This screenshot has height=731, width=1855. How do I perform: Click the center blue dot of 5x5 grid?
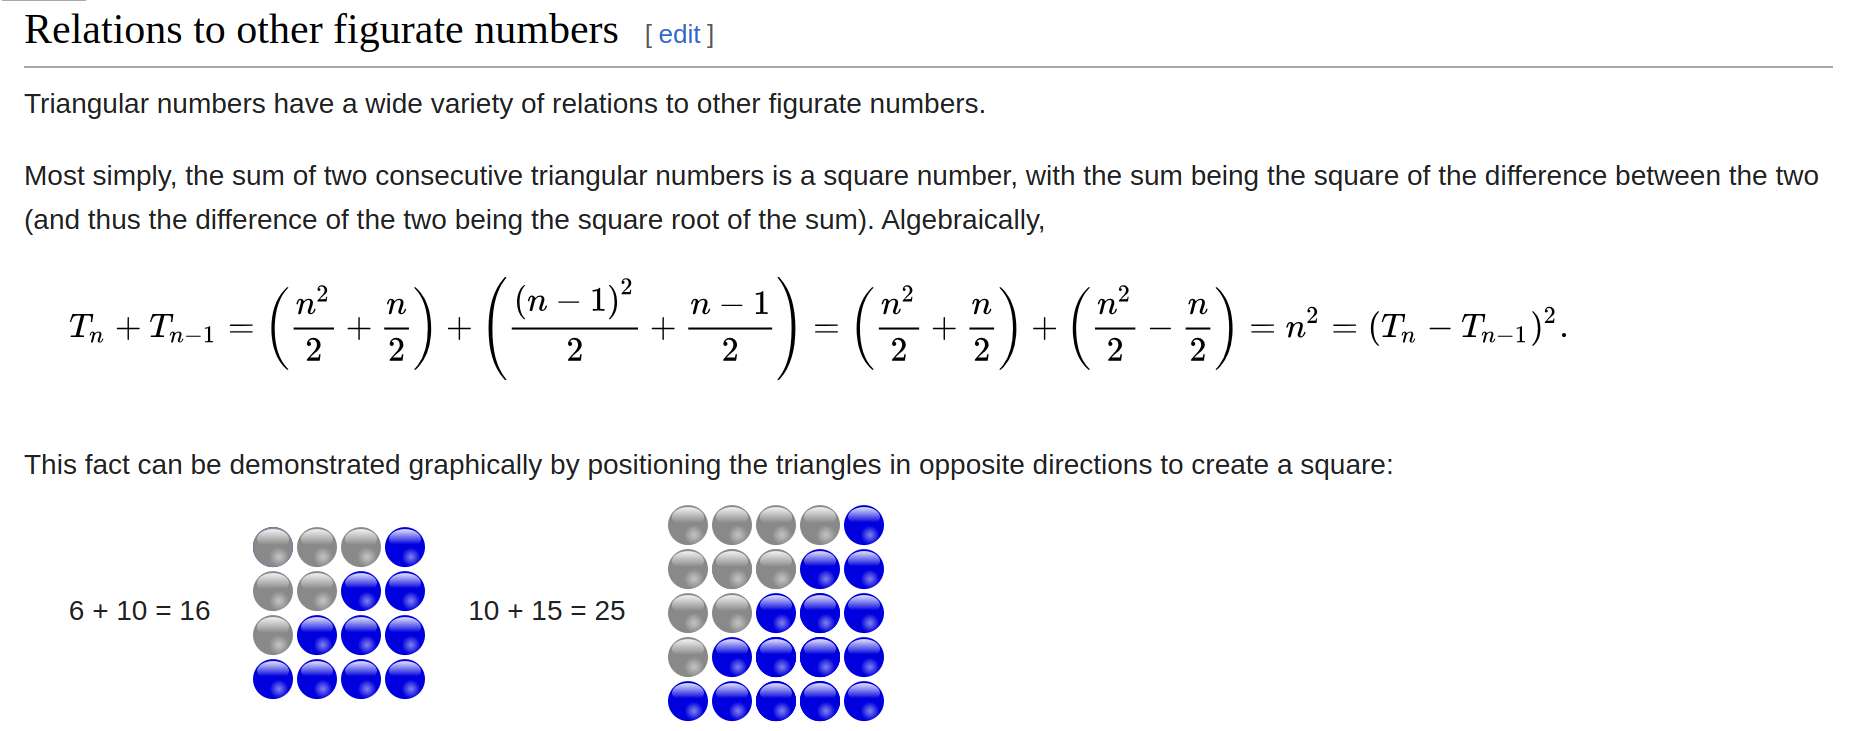pyautogui.click(x=776, y=613)
